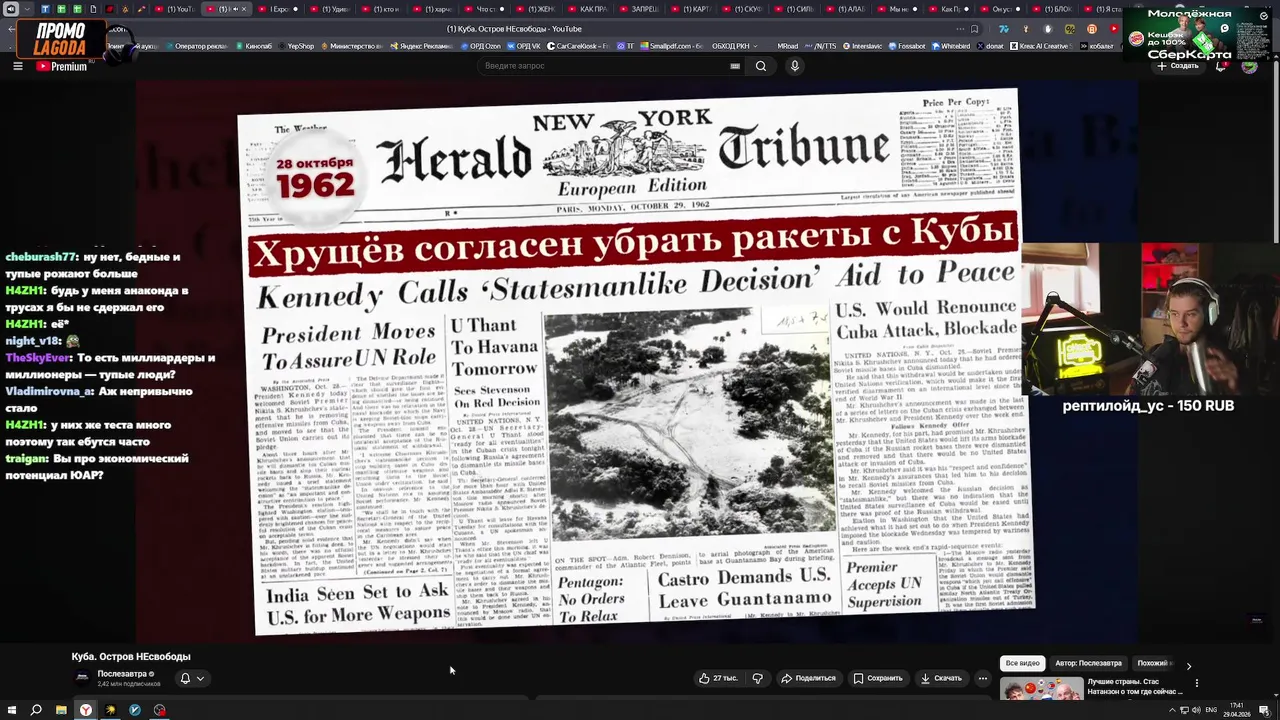Click 'Скачать' to download the video
The width and height of the screenshot is (1280, 720).
pos(941,678)
